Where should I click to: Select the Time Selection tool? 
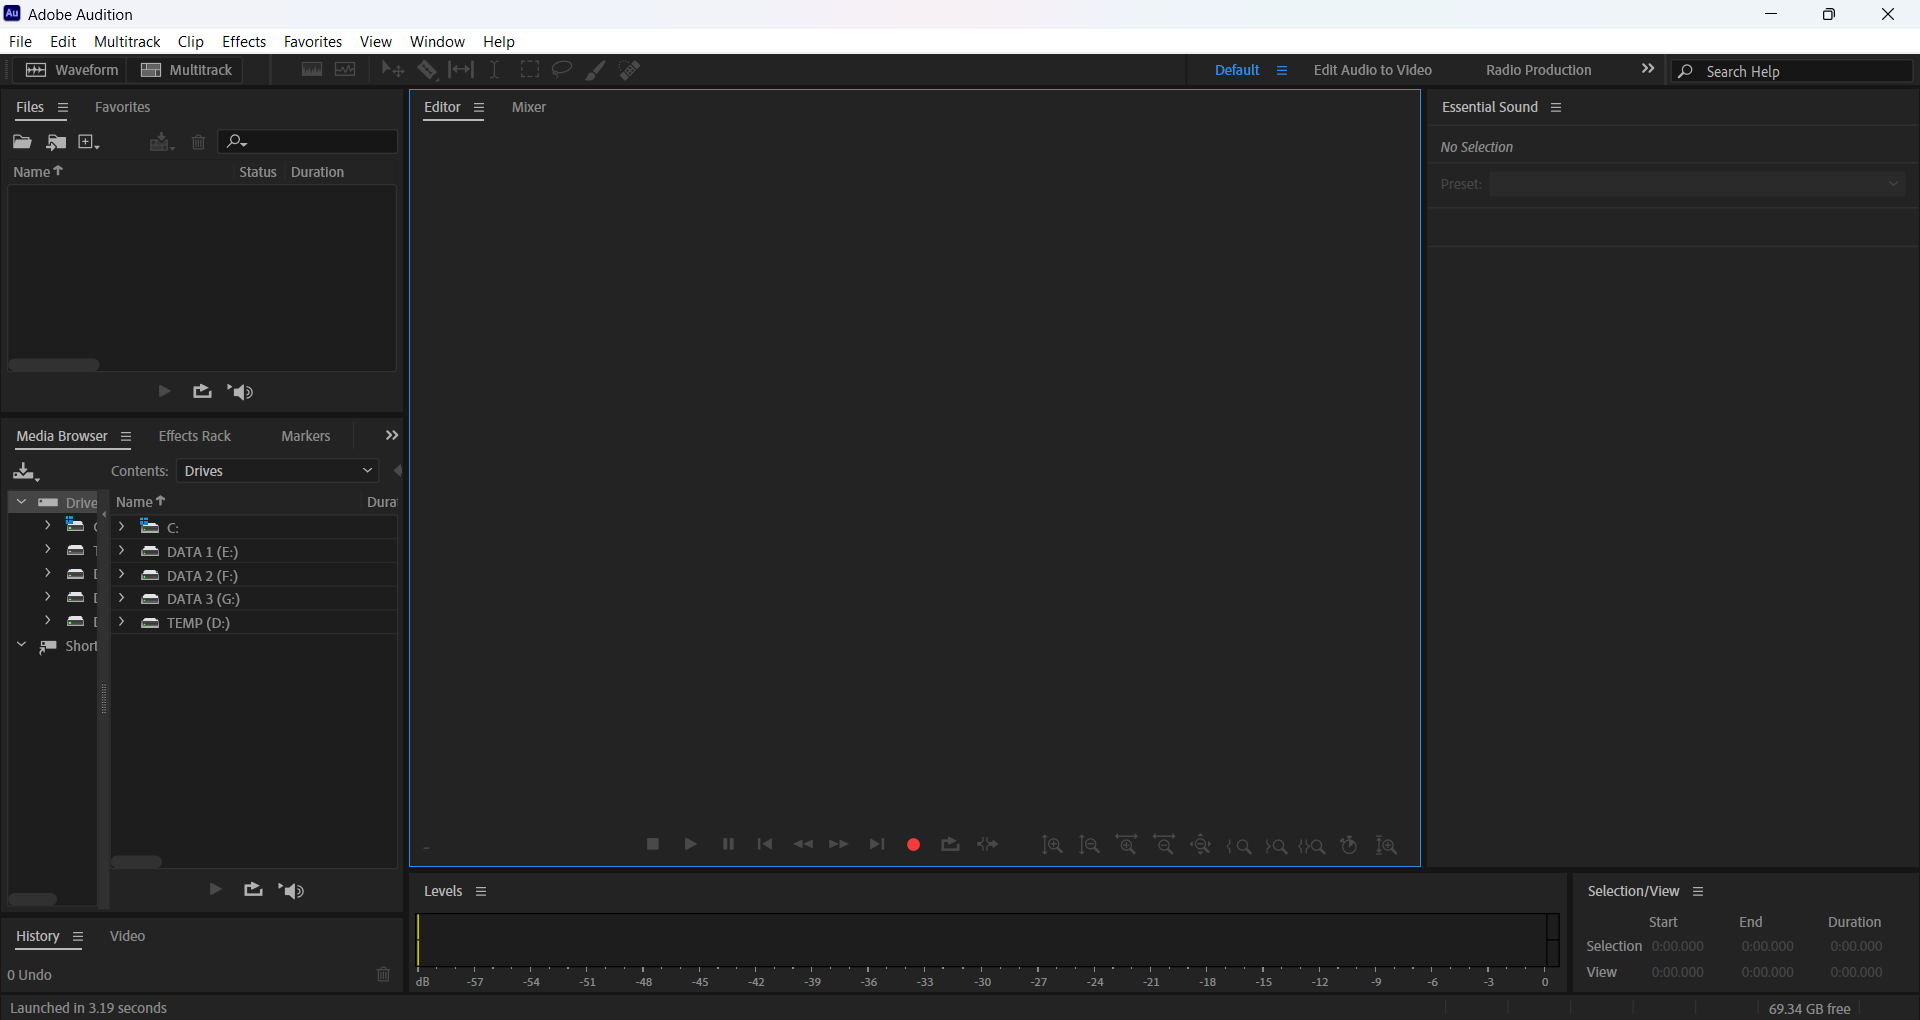[x=494, y=69]
